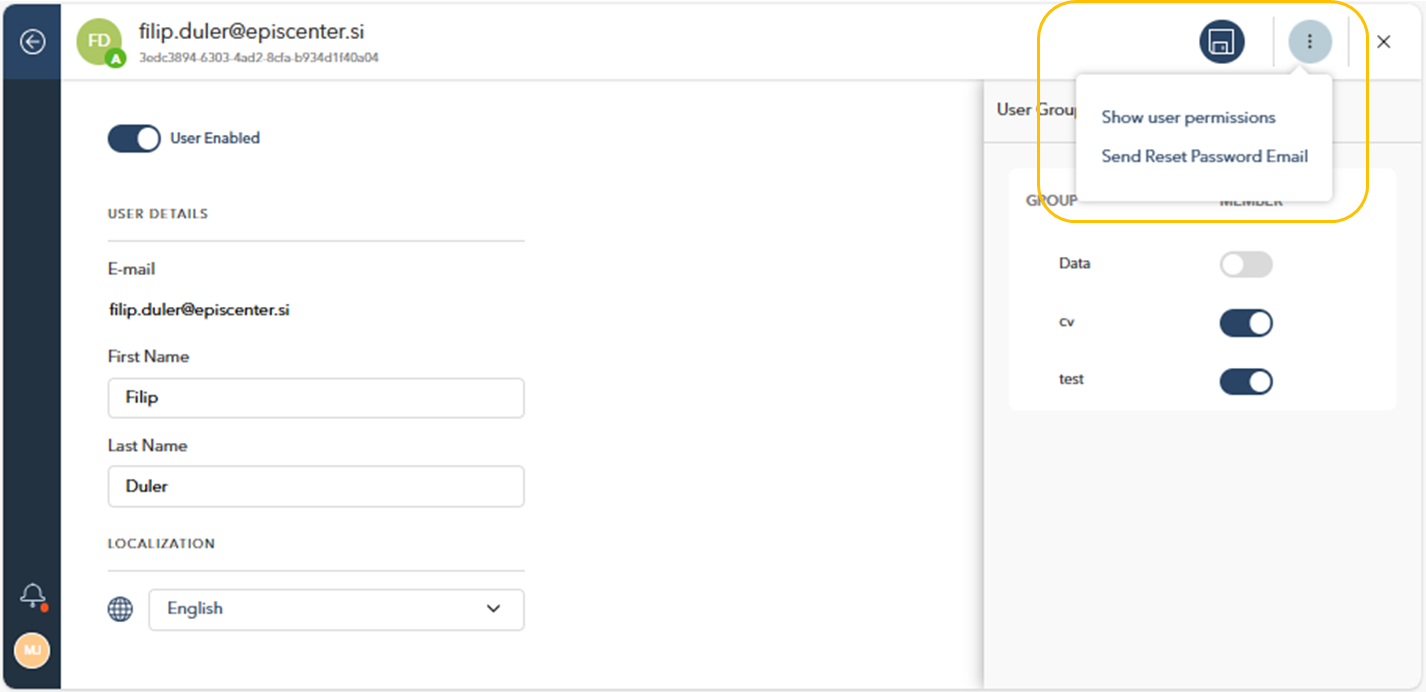Click the GROUP column header
The height and width of the screenshot is (692, 1426).
point(1051,201)
